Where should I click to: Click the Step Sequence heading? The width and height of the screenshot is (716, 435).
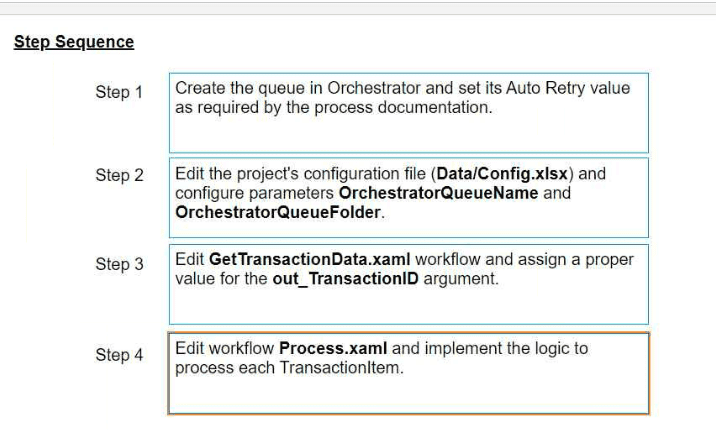tap(74, 42)
